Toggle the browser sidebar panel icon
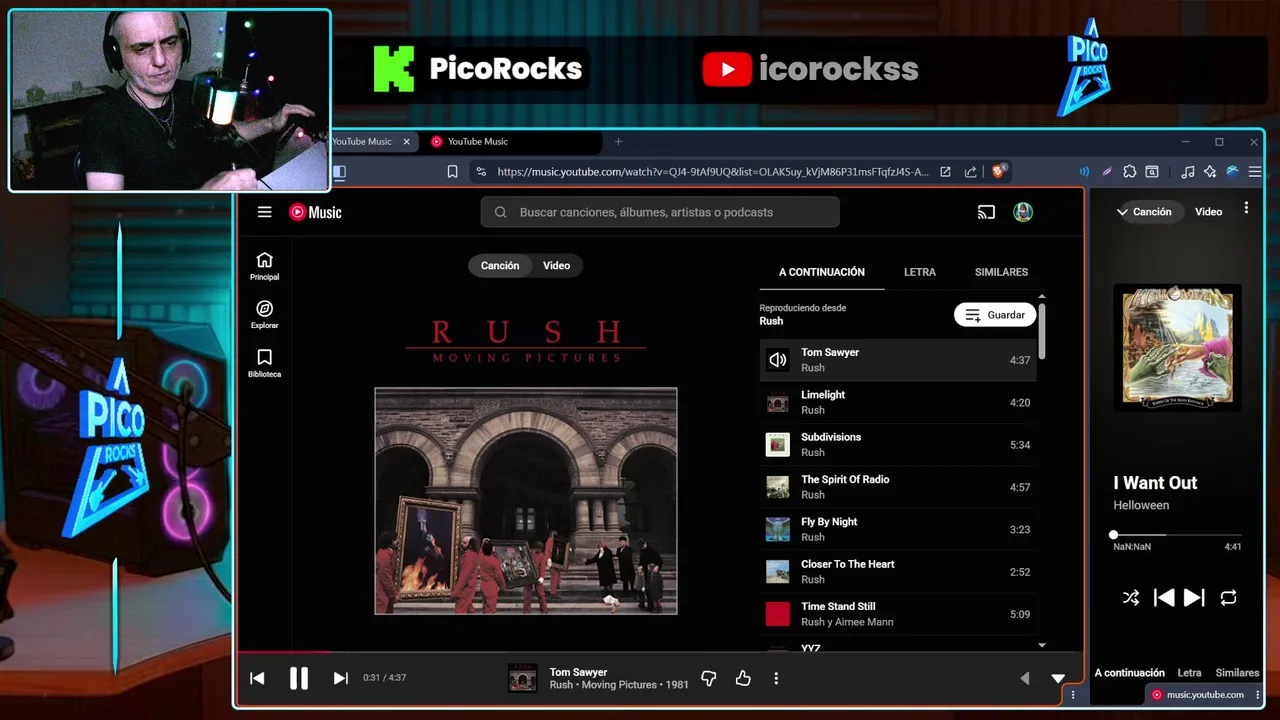The height and width of the screenshot is (720, 1280). (339, 172)
